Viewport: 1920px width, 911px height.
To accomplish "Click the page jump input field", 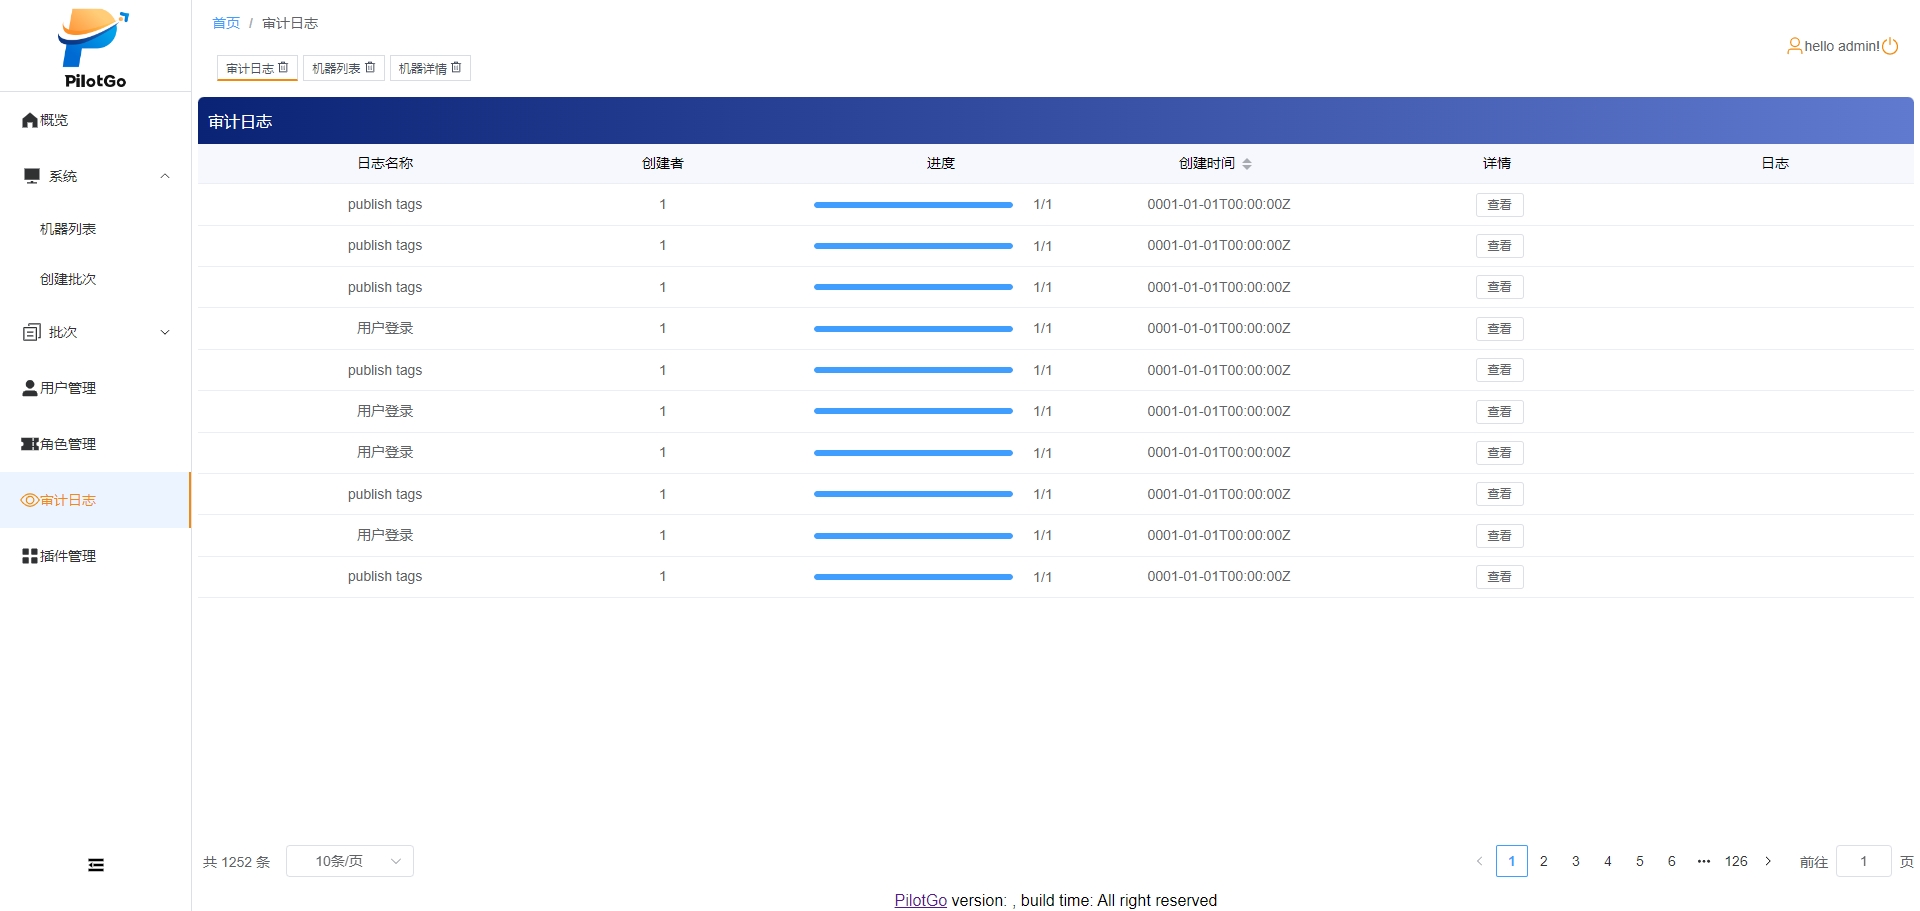I will pos(1862,861).
